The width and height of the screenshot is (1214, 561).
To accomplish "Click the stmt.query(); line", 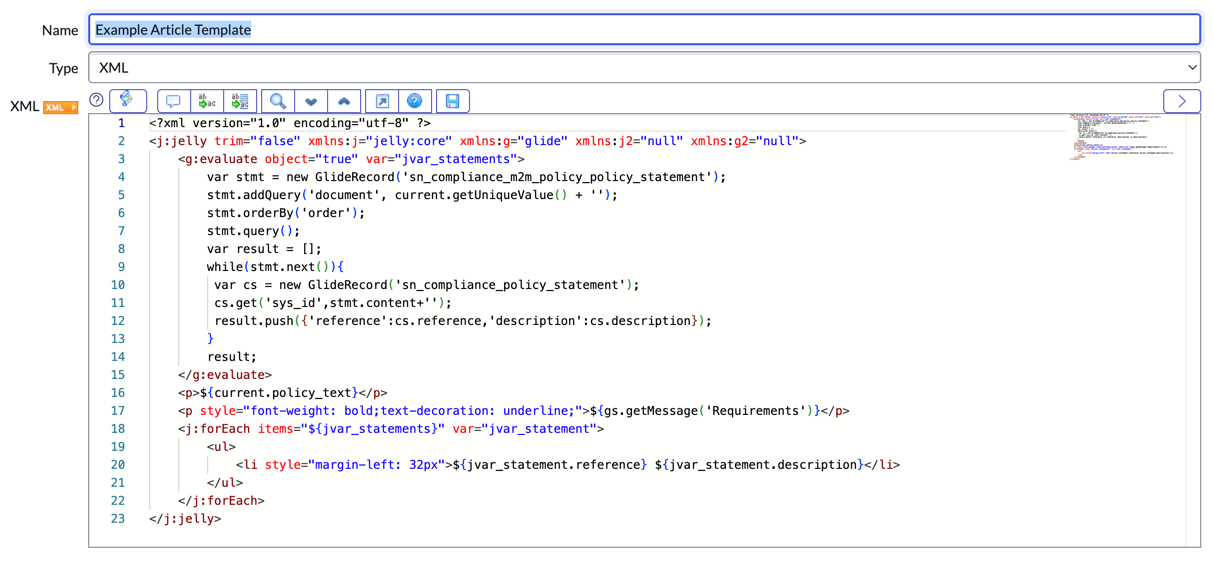I will pos(253,231).
